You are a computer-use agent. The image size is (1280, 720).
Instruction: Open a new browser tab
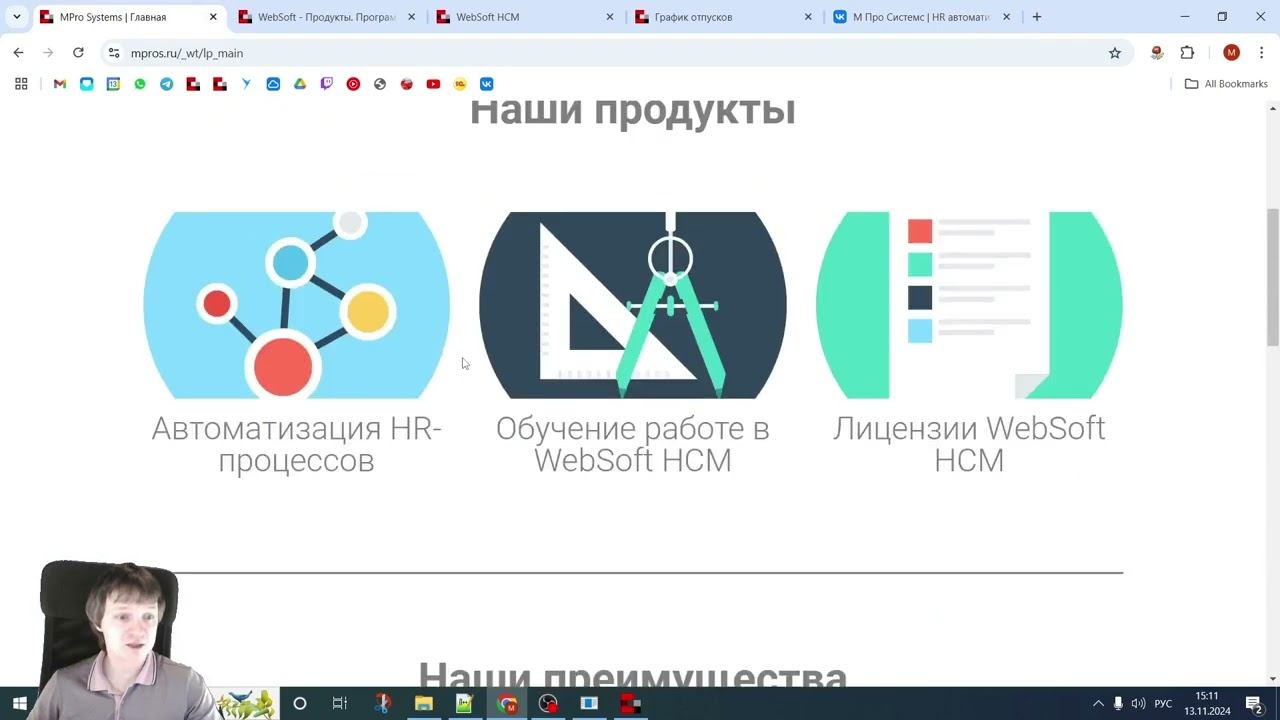pos(1036,17)
